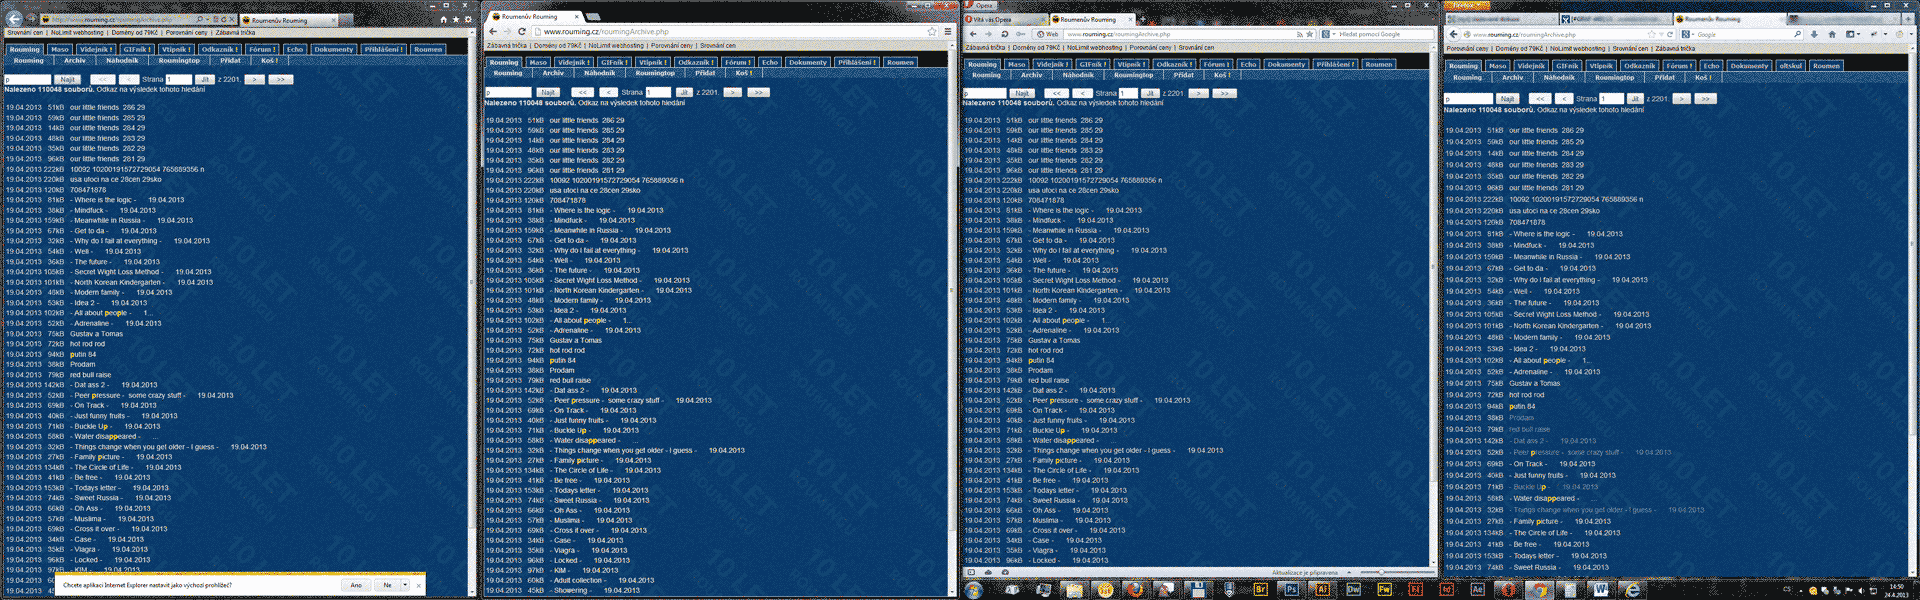1920x600 pixels.
Task: Click 'NoLimit webhosting' link in Firefox window
Action: [x=1576, y=48]
